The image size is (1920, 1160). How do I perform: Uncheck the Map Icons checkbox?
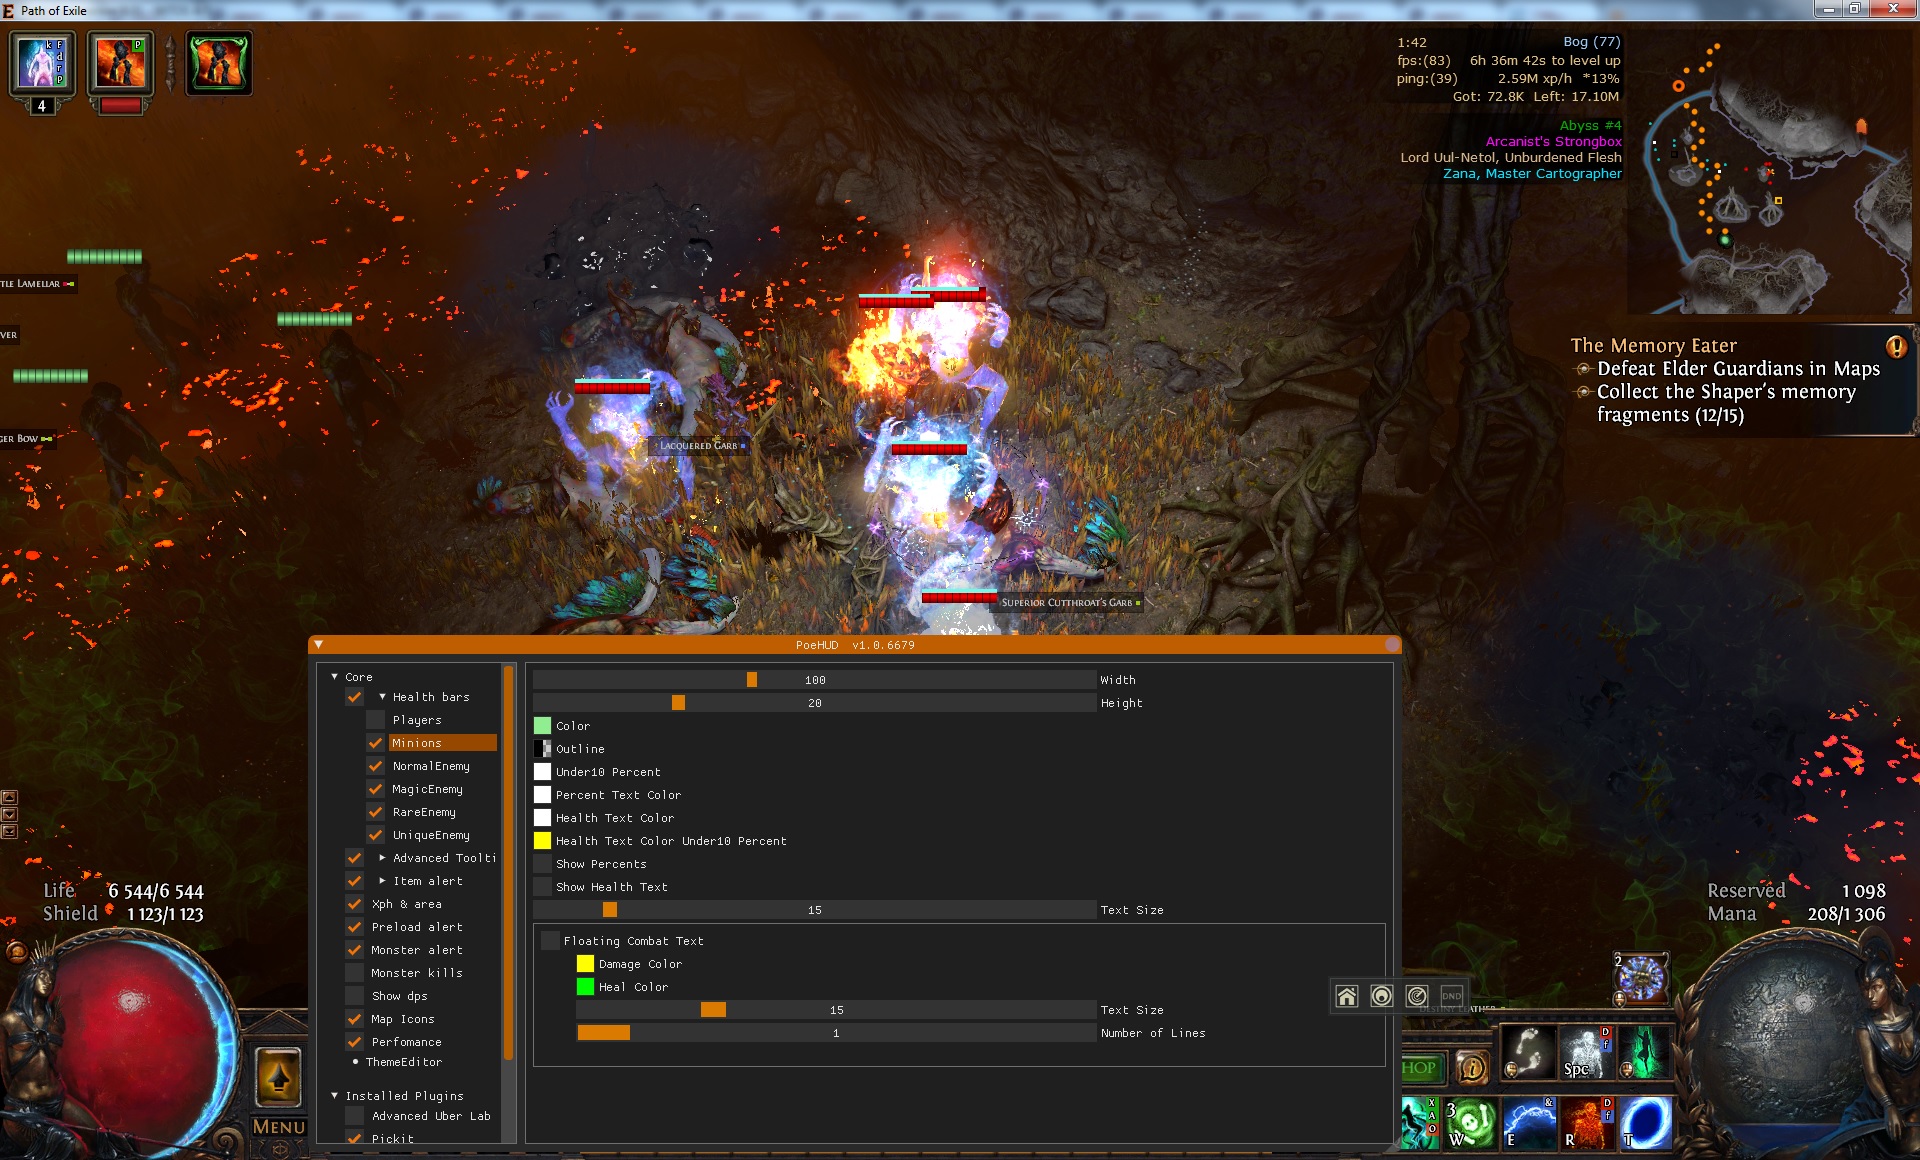pyautogui.click(x=354, y=1019)
